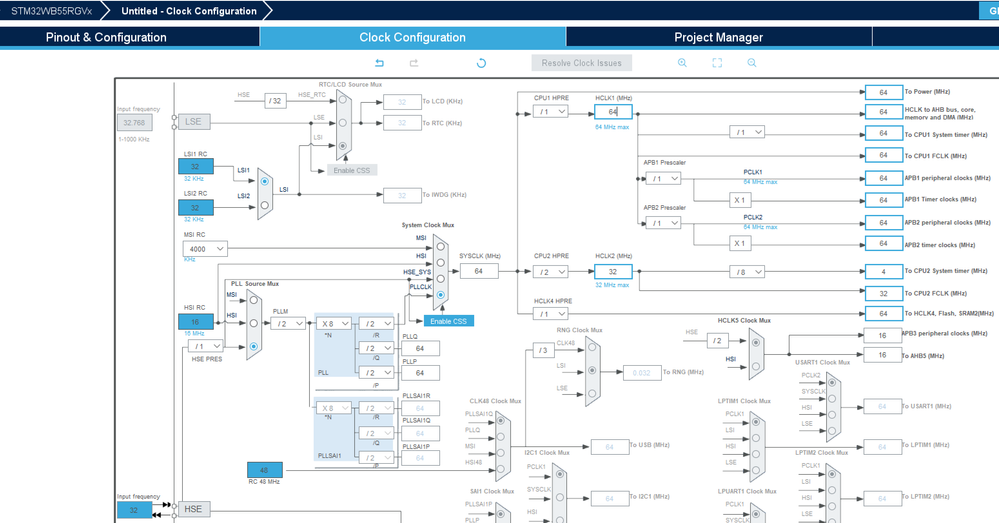
Task: Select HSE_SYS in the System Clock Mux
Action: point(440,279)
